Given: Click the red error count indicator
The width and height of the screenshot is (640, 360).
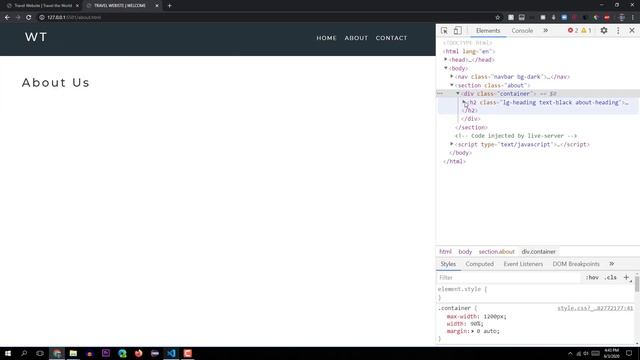Looking at the screenshot, I should click(573, 31).
